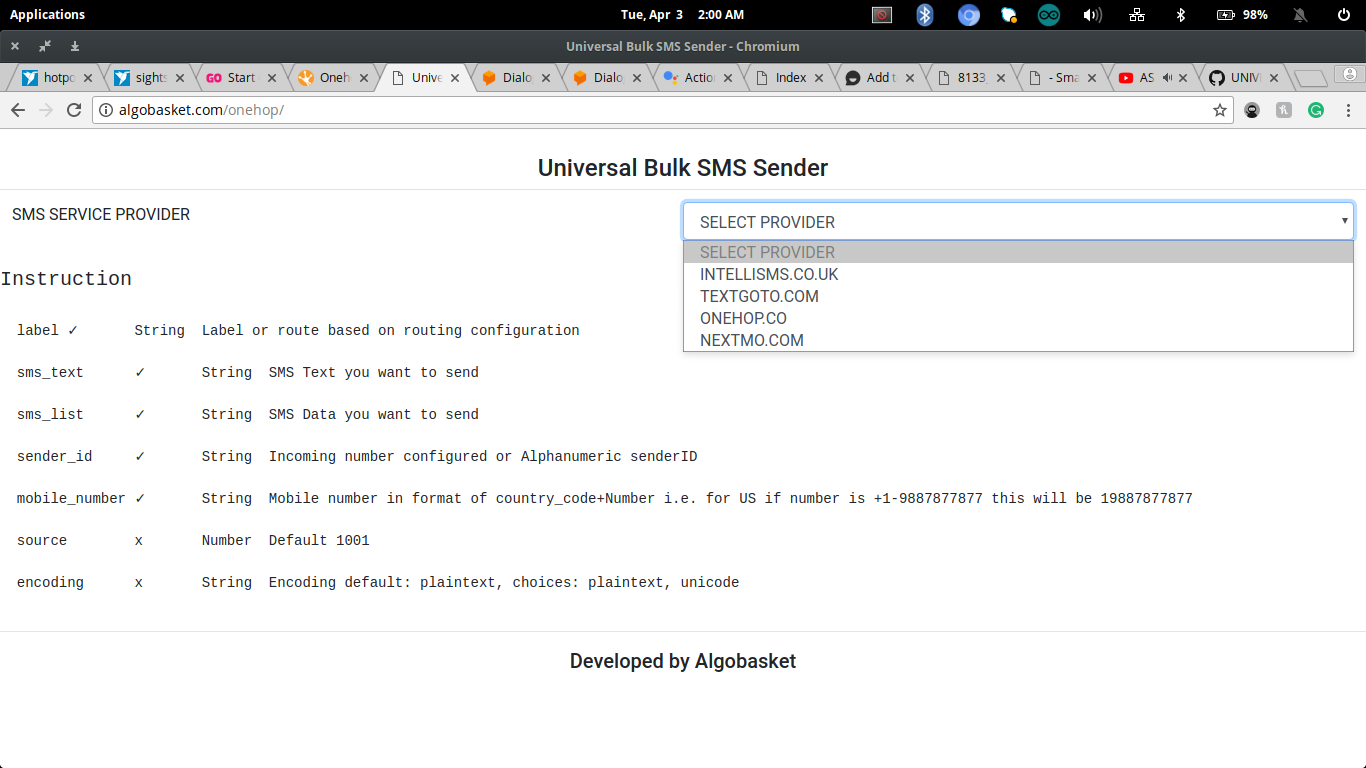This screenshot has width=1366, height=768.
Task: View site info icon in address bar
Action: pyautogui.click(x=106, y=110)
